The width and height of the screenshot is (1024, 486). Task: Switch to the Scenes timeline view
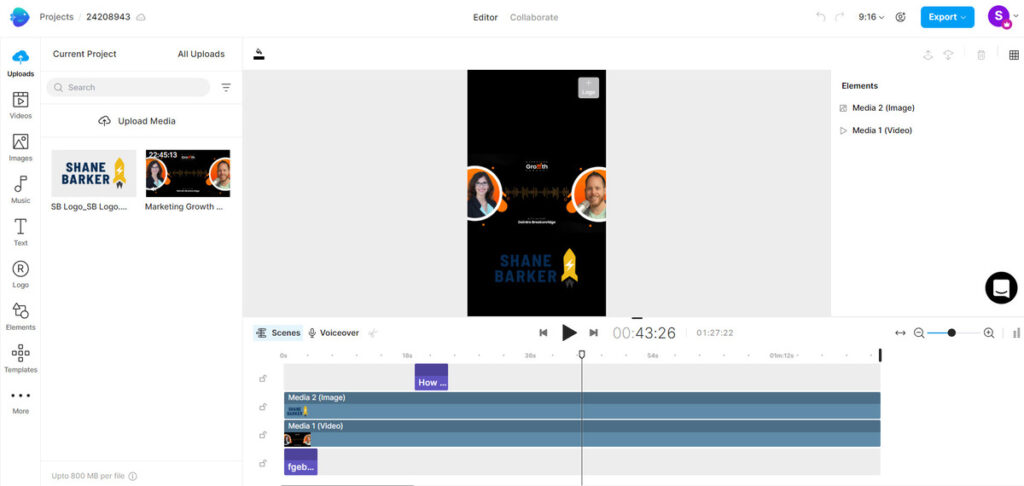(x=278, y=333)
